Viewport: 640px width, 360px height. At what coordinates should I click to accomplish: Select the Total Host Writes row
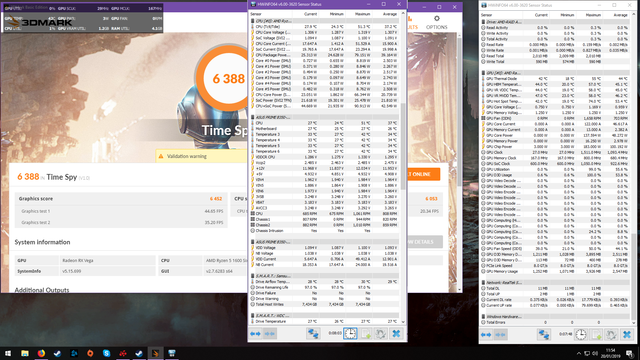325,304
